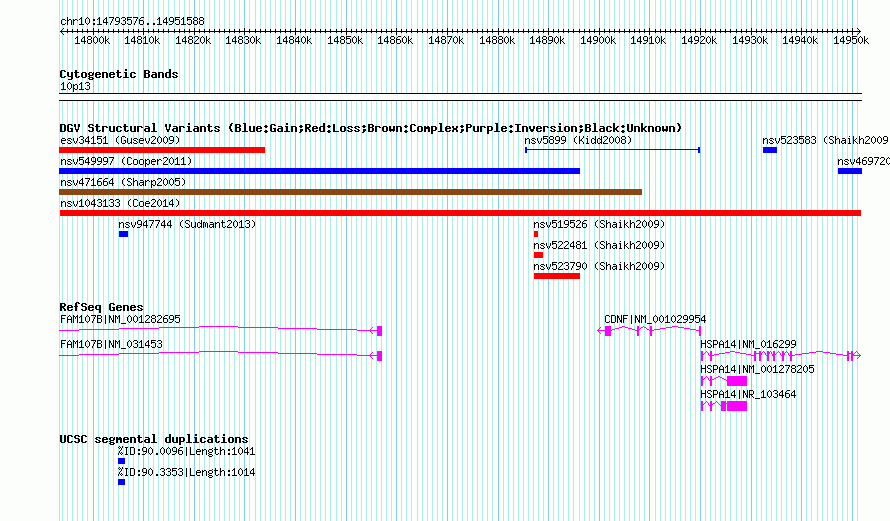Select the blue block under %ID:90.0096

(121, 461)
